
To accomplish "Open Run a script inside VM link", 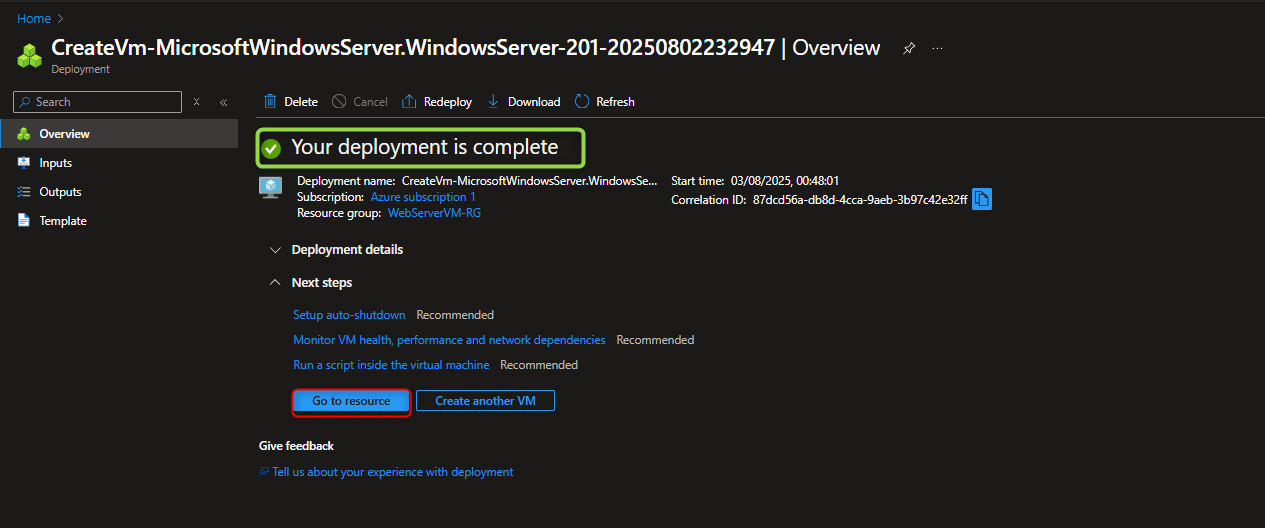I will 391,365.
